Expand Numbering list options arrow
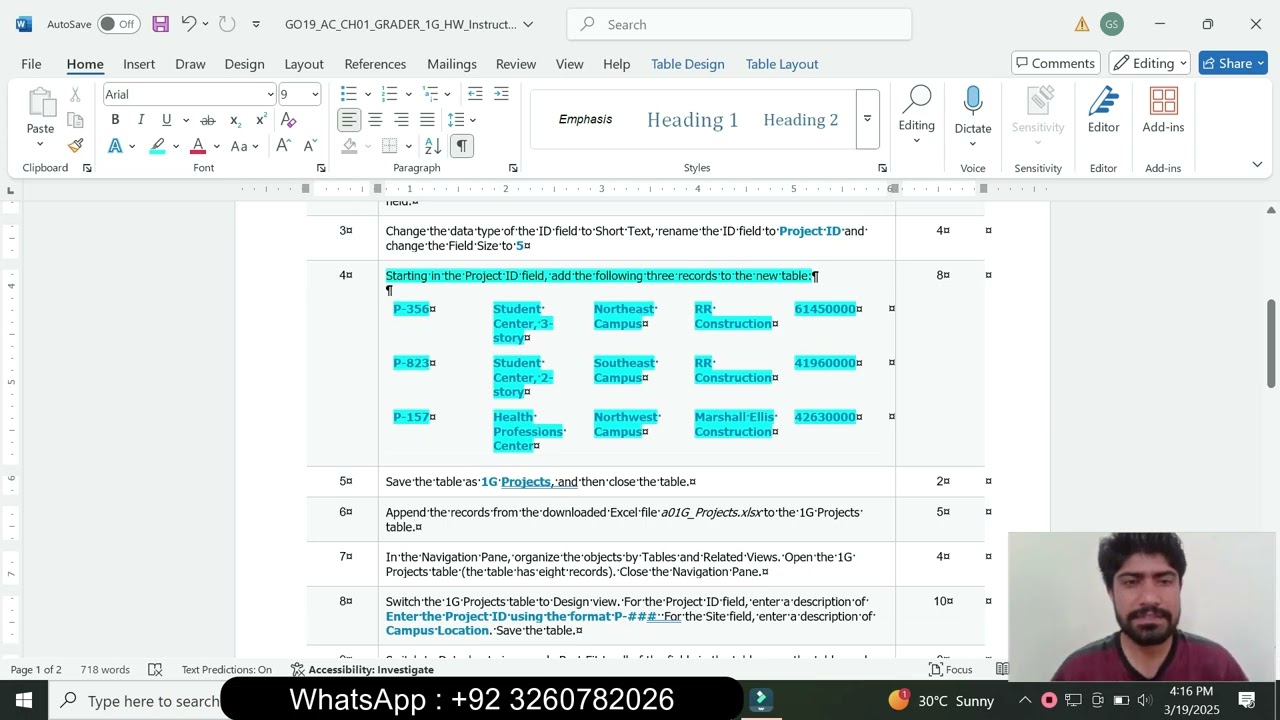Viewport: 1280px width, 720px height. pyautogui.click(x=408, y=94)
